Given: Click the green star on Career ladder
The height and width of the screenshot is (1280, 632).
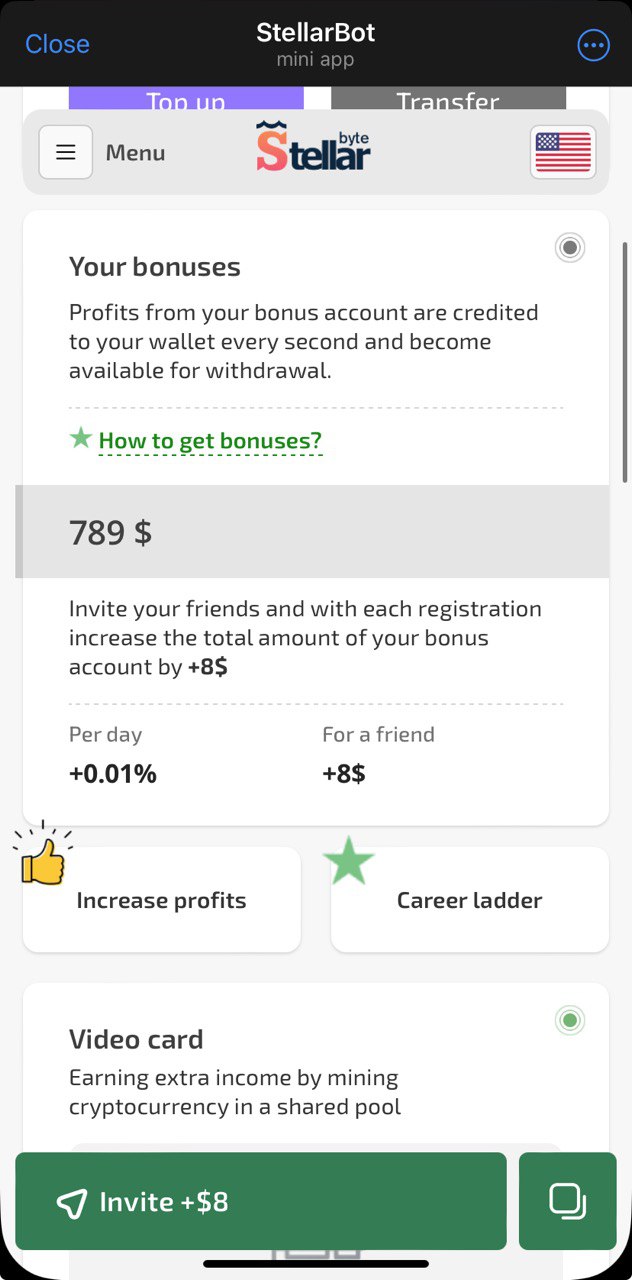Looking at the screenshot, I should [348, 861].
